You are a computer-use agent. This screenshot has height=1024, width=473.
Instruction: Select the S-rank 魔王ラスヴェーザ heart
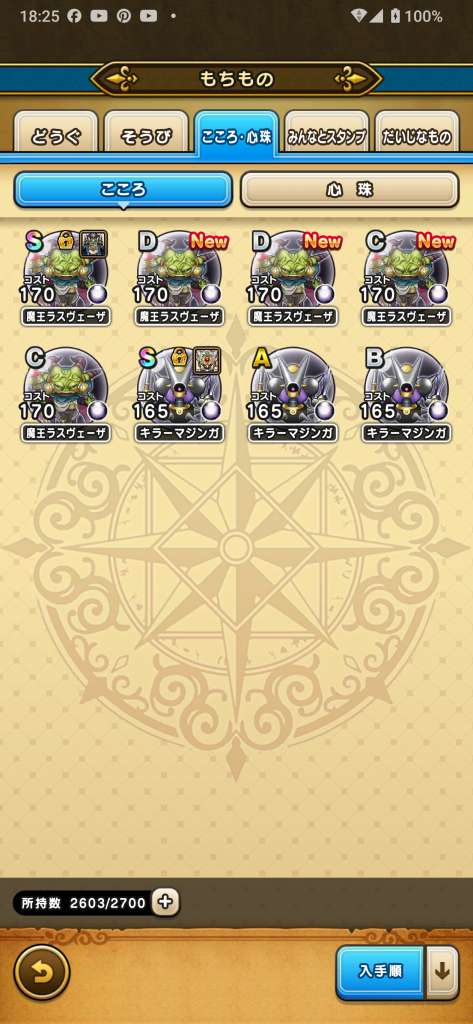[65, 278]
